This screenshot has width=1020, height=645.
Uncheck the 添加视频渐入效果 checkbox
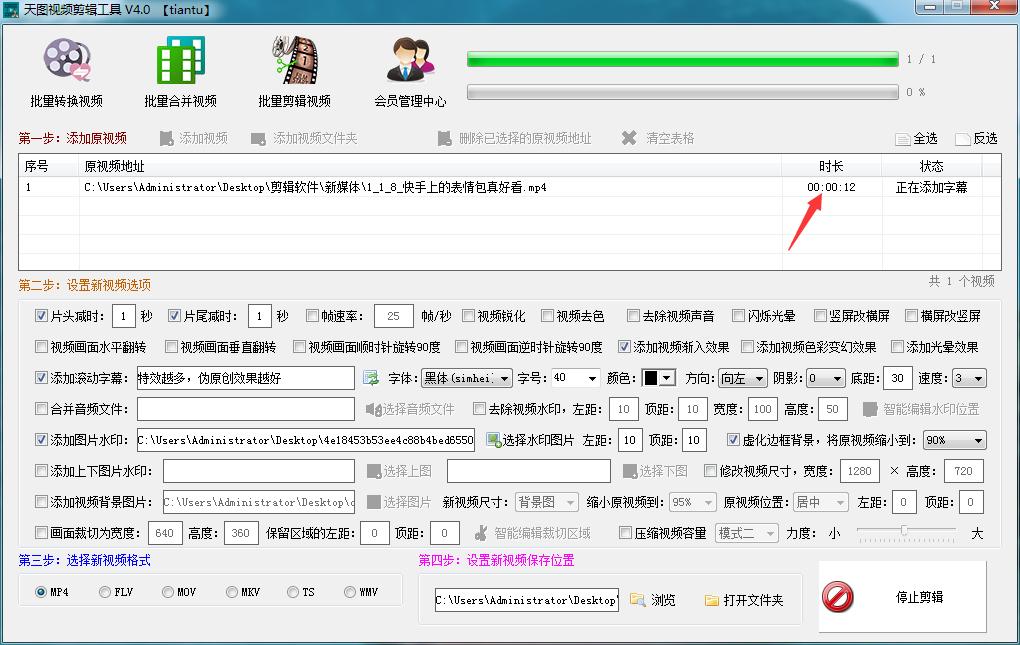624,347
